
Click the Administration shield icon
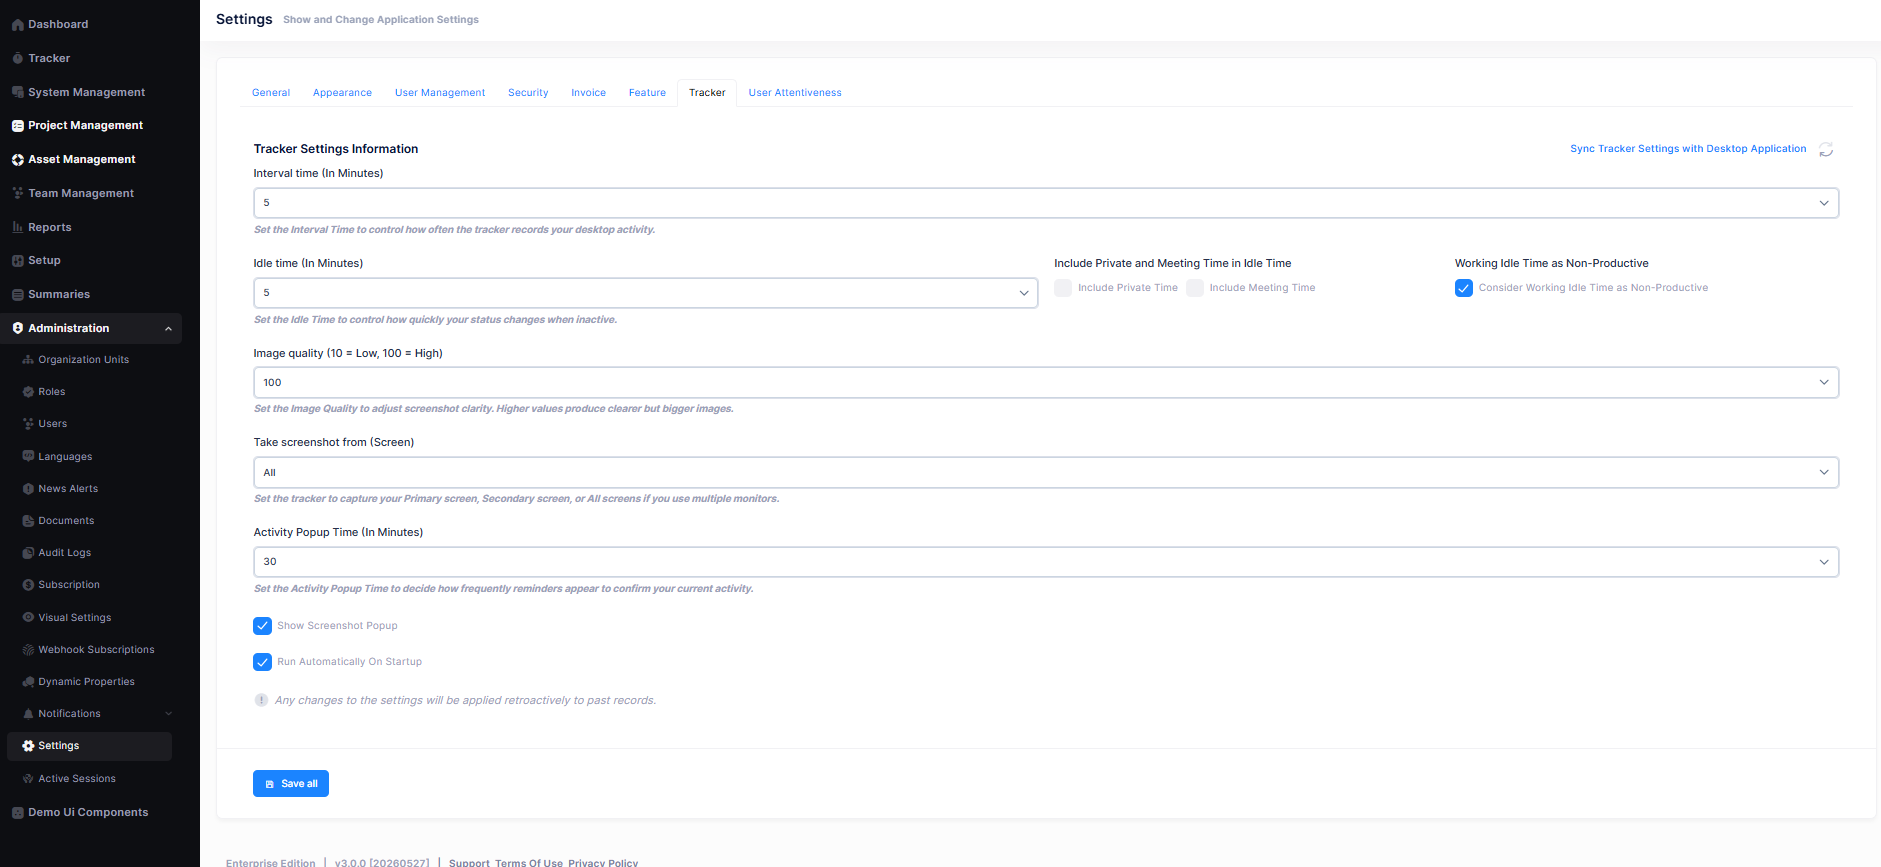pyautogui.click(x=17, y=328)
